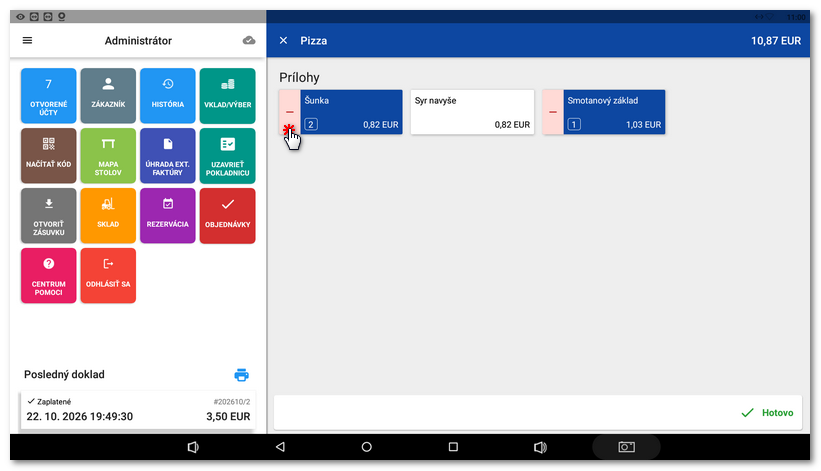The height and width of the screenshot is (471, 821).
Task: Confirm with the Hotovo button
Action: click(767, 412)
